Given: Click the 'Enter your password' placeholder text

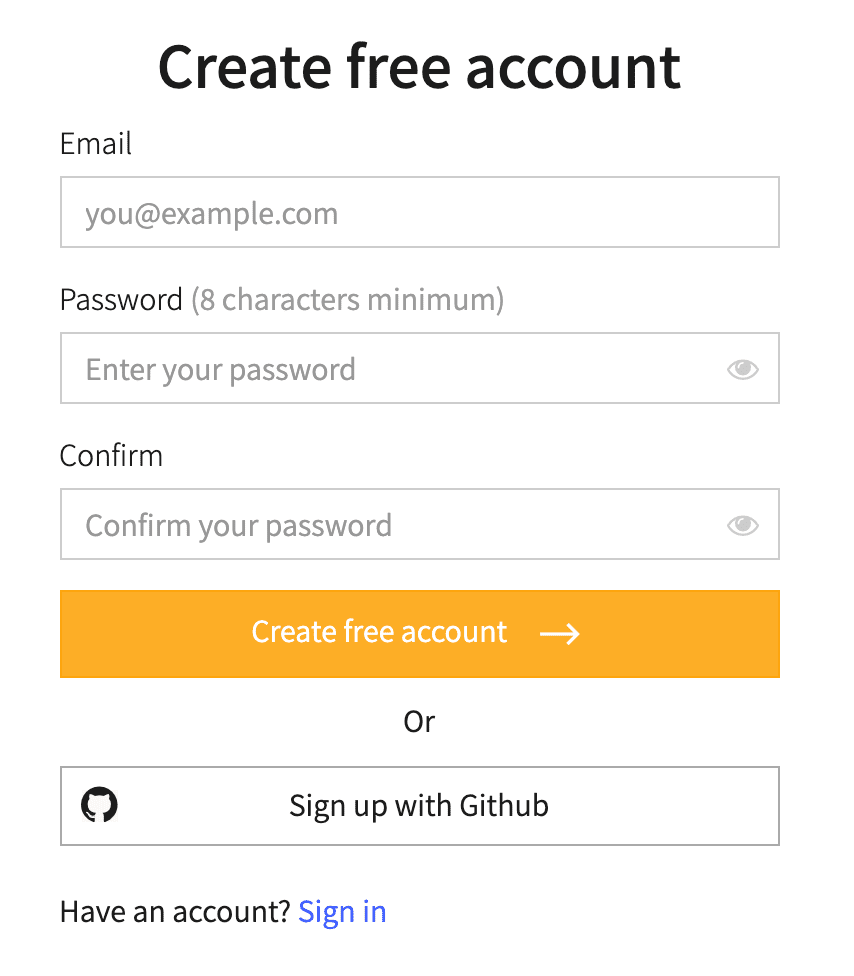Looking at the screenshot, I should pyautogui.click(x=220, y=370).
